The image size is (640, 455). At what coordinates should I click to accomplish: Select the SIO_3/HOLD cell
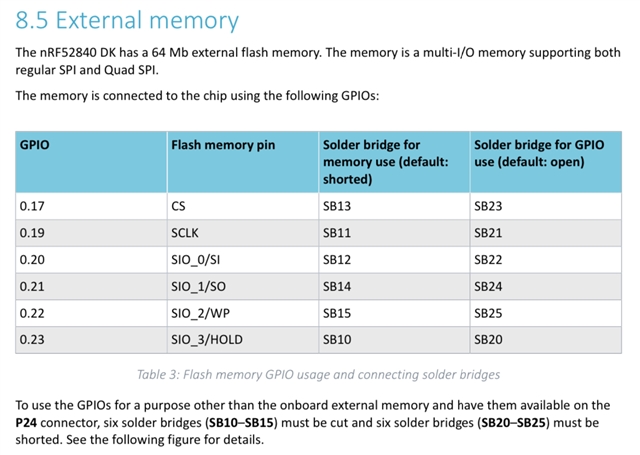click(242, 340)
